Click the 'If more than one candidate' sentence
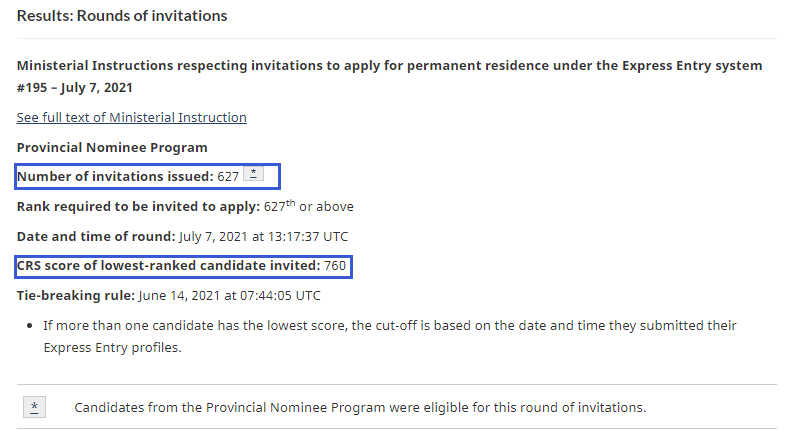 coord(390,337)
